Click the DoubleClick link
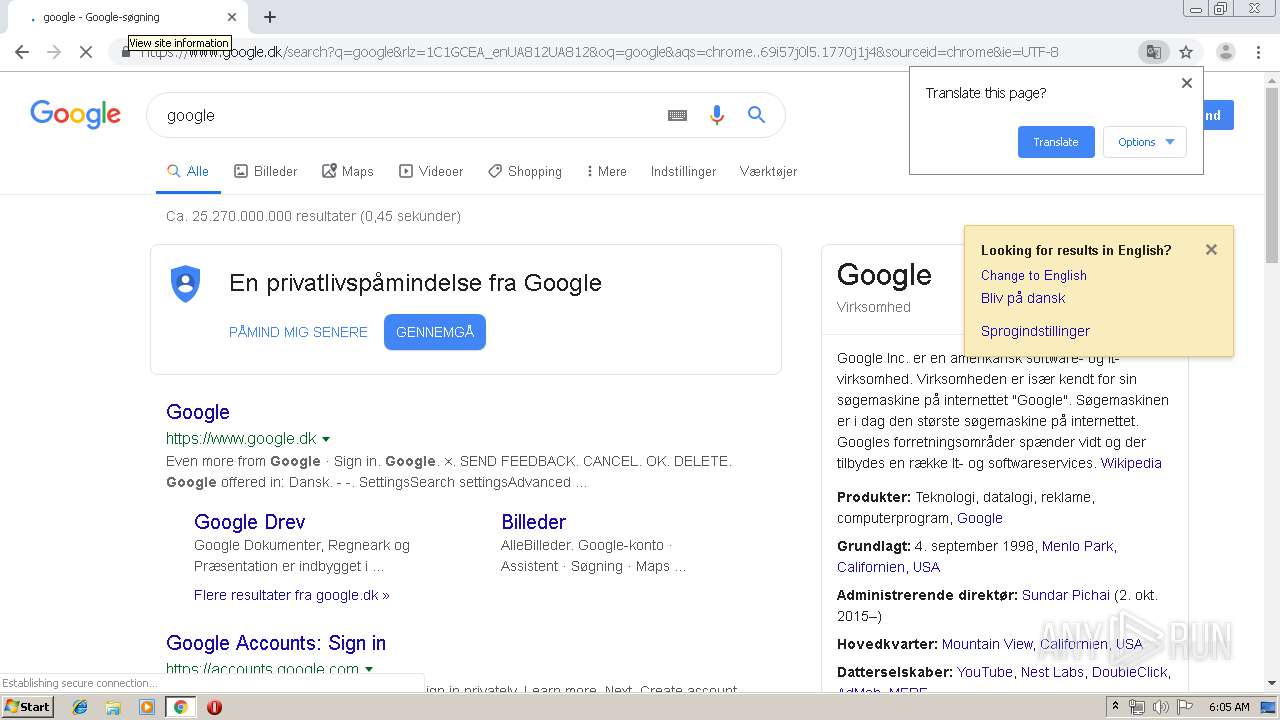 pyautogui.click(x=1130, y=672)
